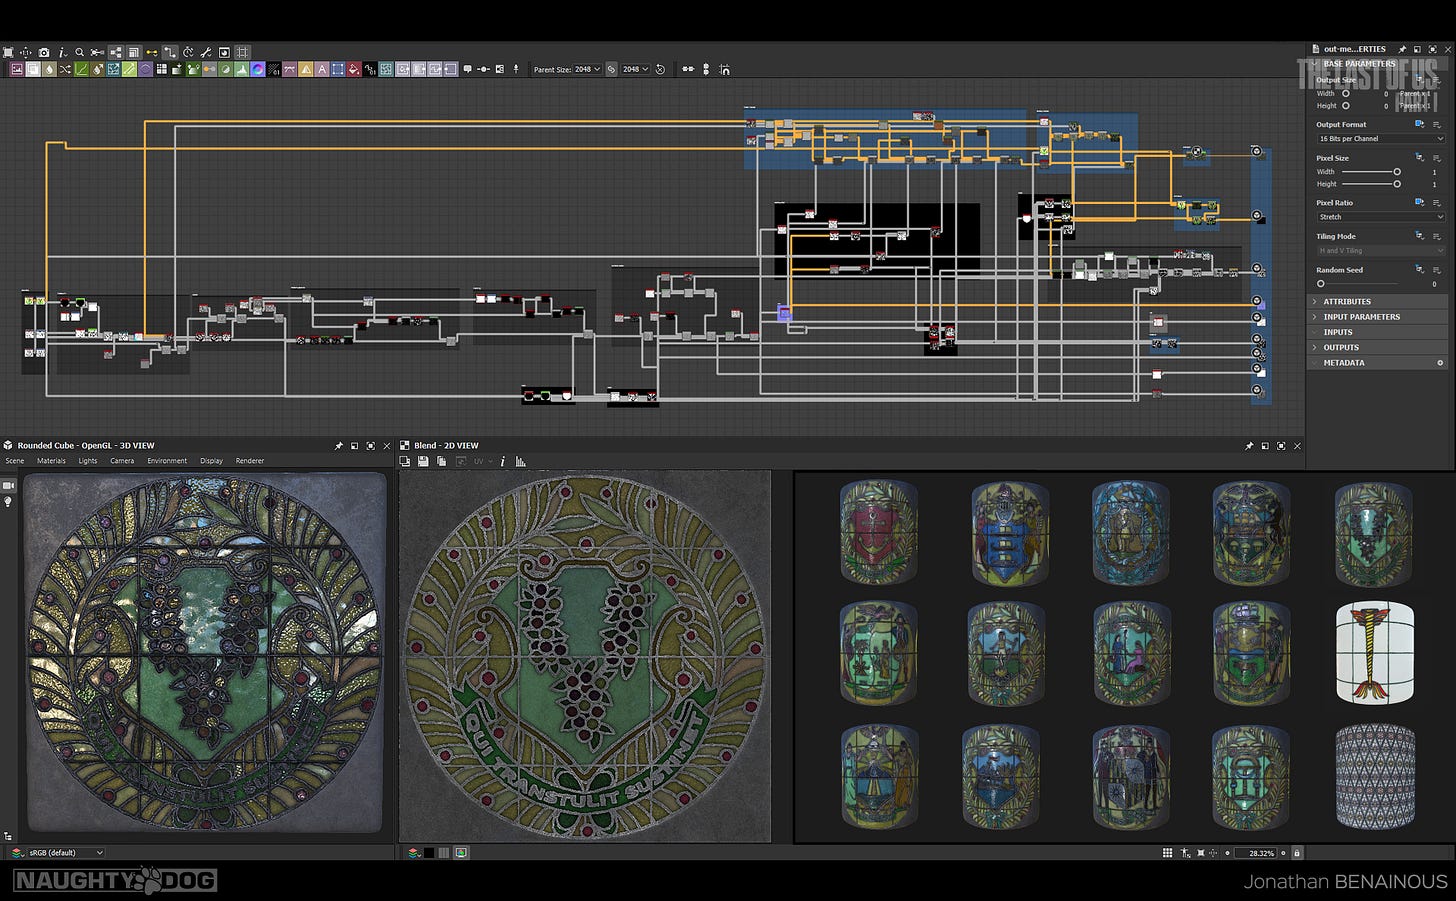Show graph info with the i icon
This screenshot has width=1456, height=901.
(x=62, y=52)
